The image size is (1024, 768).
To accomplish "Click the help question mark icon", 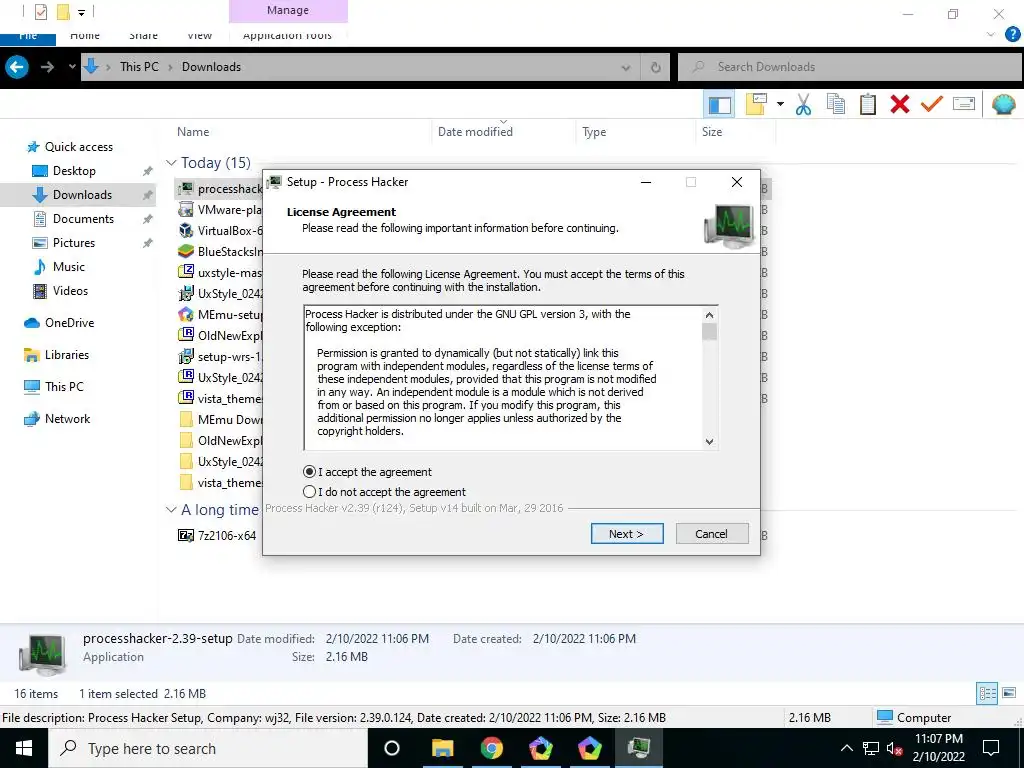I will point(1012,35).
